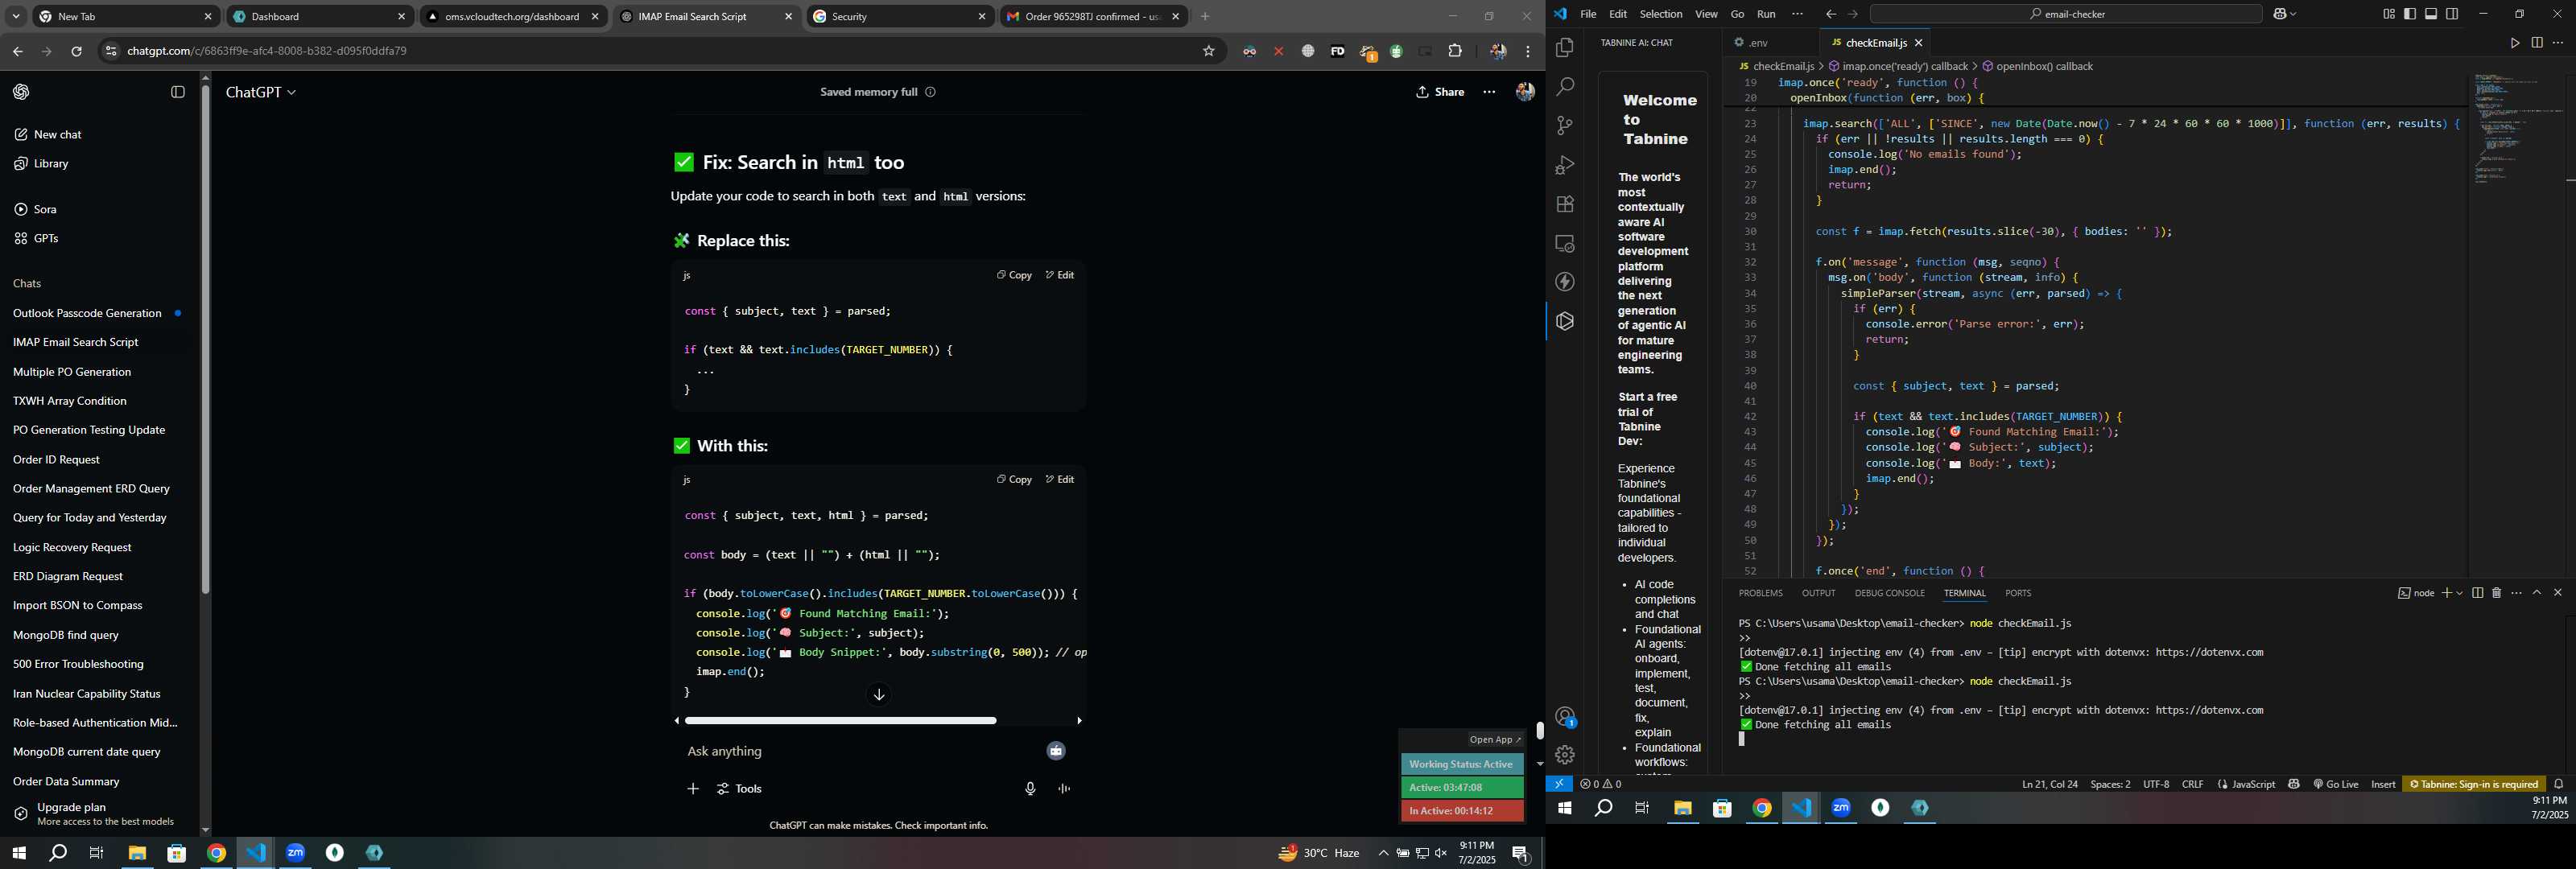The image size is (2576, 869).
Task: Split the VS Code editor to the right
Action: point(2537,43)
